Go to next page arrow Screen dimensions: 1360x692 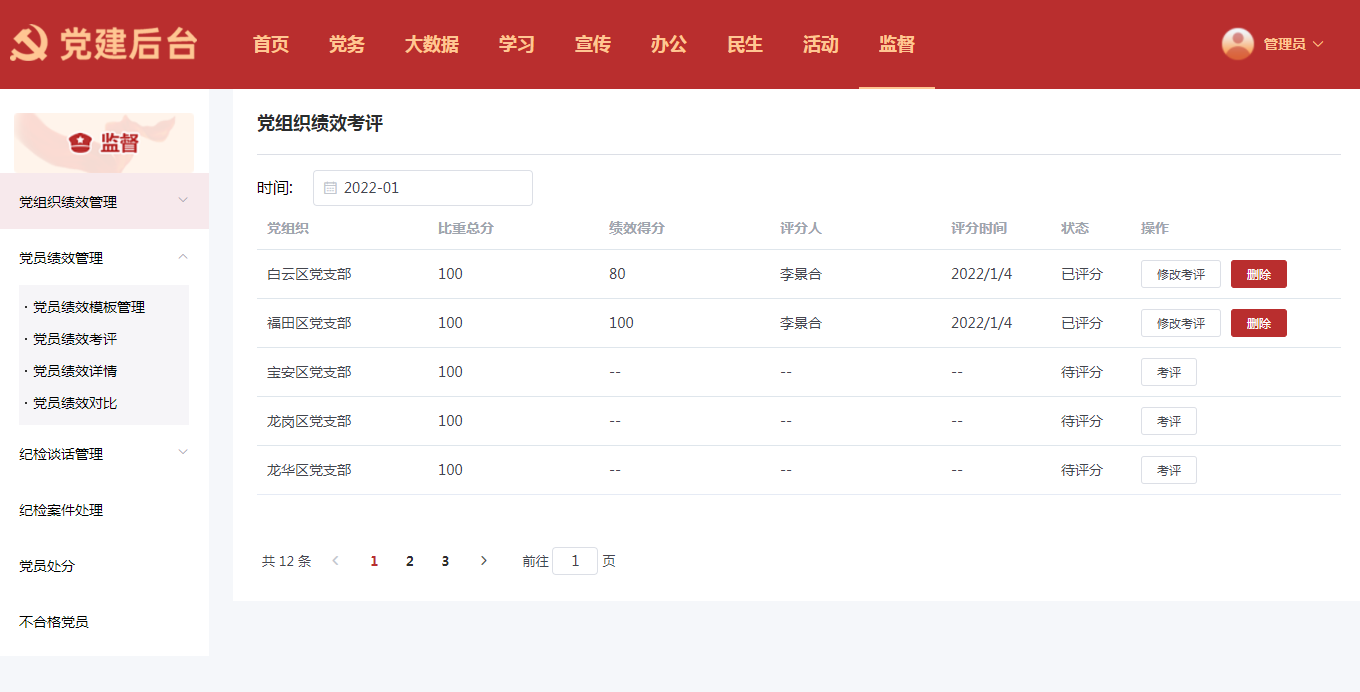(x=484, y=561)
